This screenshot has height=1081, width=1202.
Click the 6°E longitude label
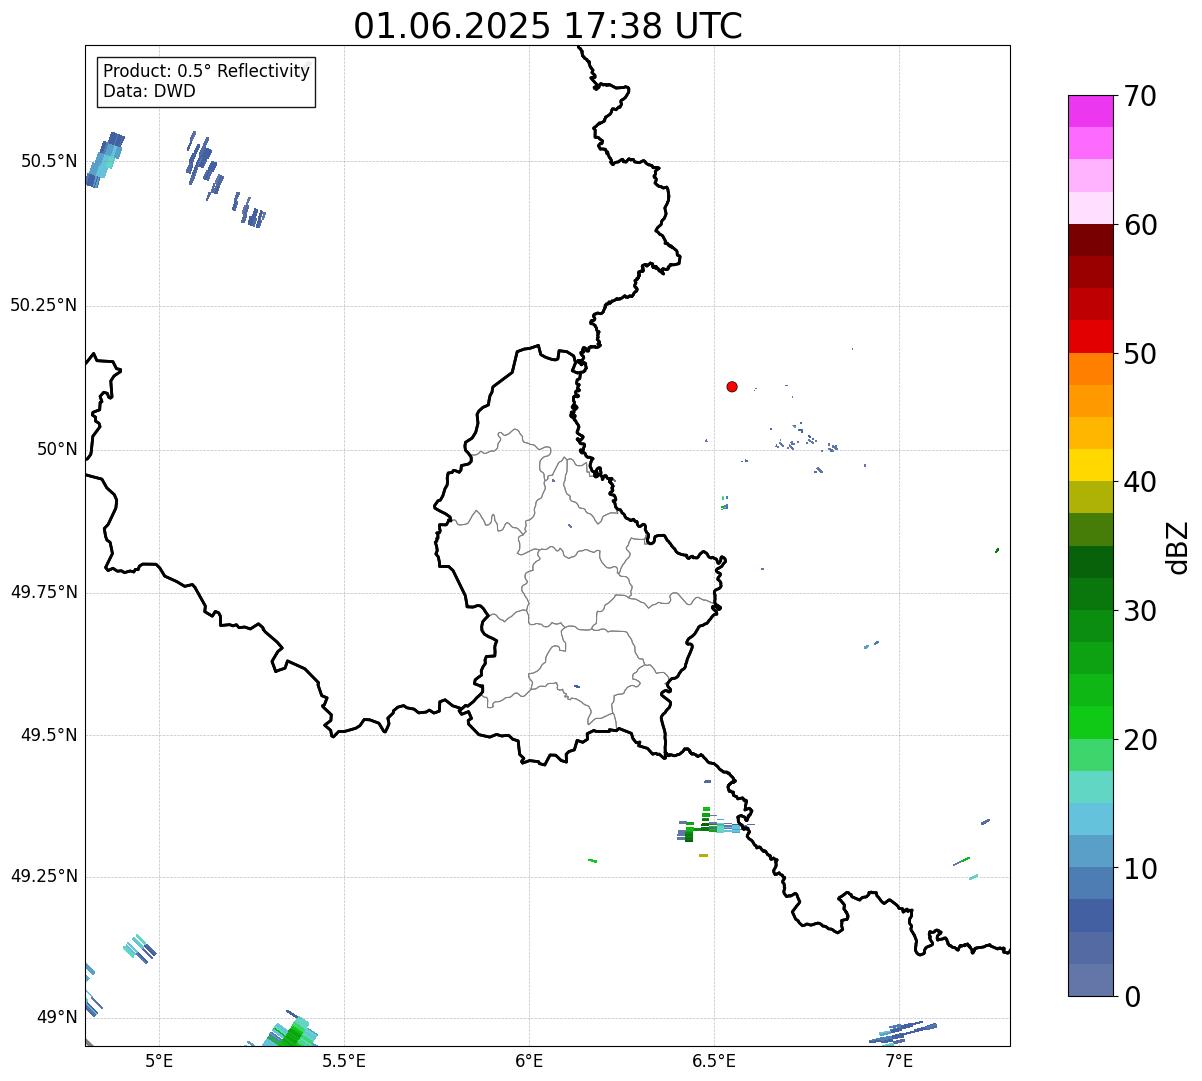[529, 1060]
